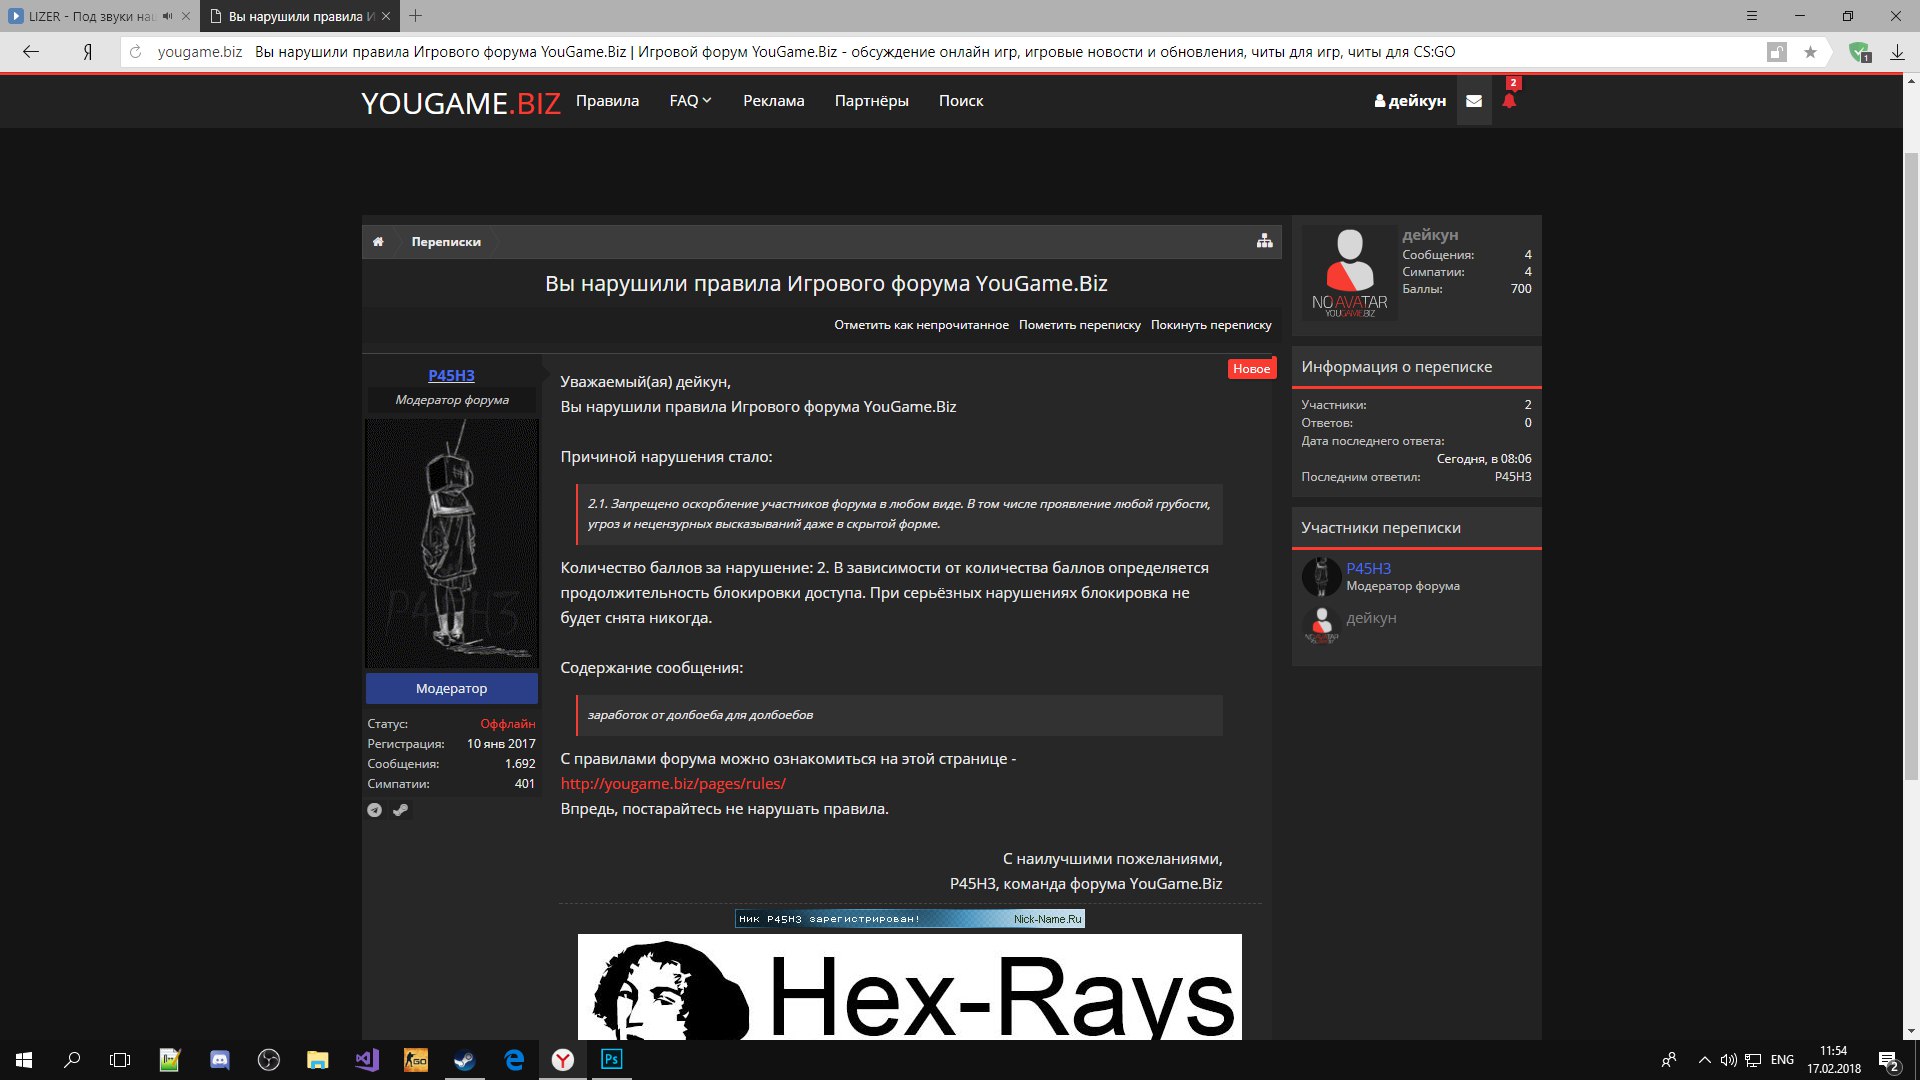Open Поиск in the navigation
This screenshot has height=1080, width=1920.
(961, 101)
